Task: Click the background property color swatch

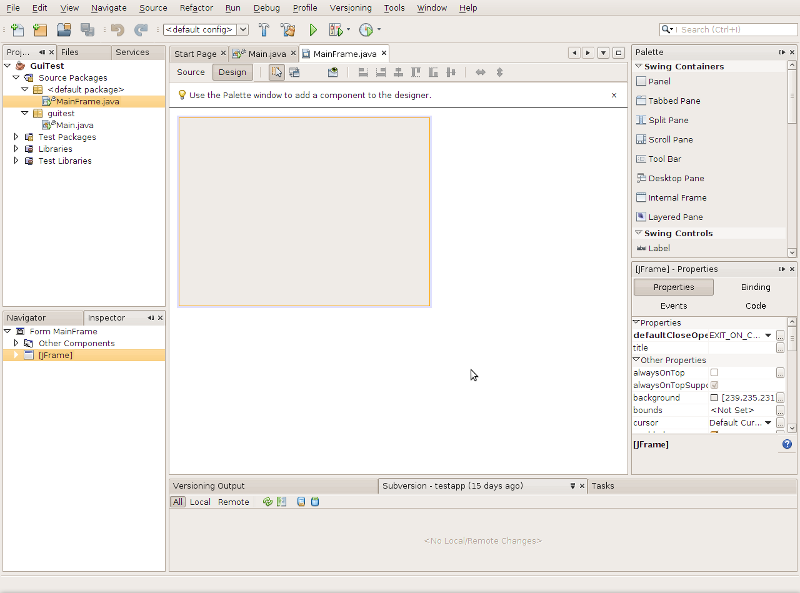Action: (714, 398)
